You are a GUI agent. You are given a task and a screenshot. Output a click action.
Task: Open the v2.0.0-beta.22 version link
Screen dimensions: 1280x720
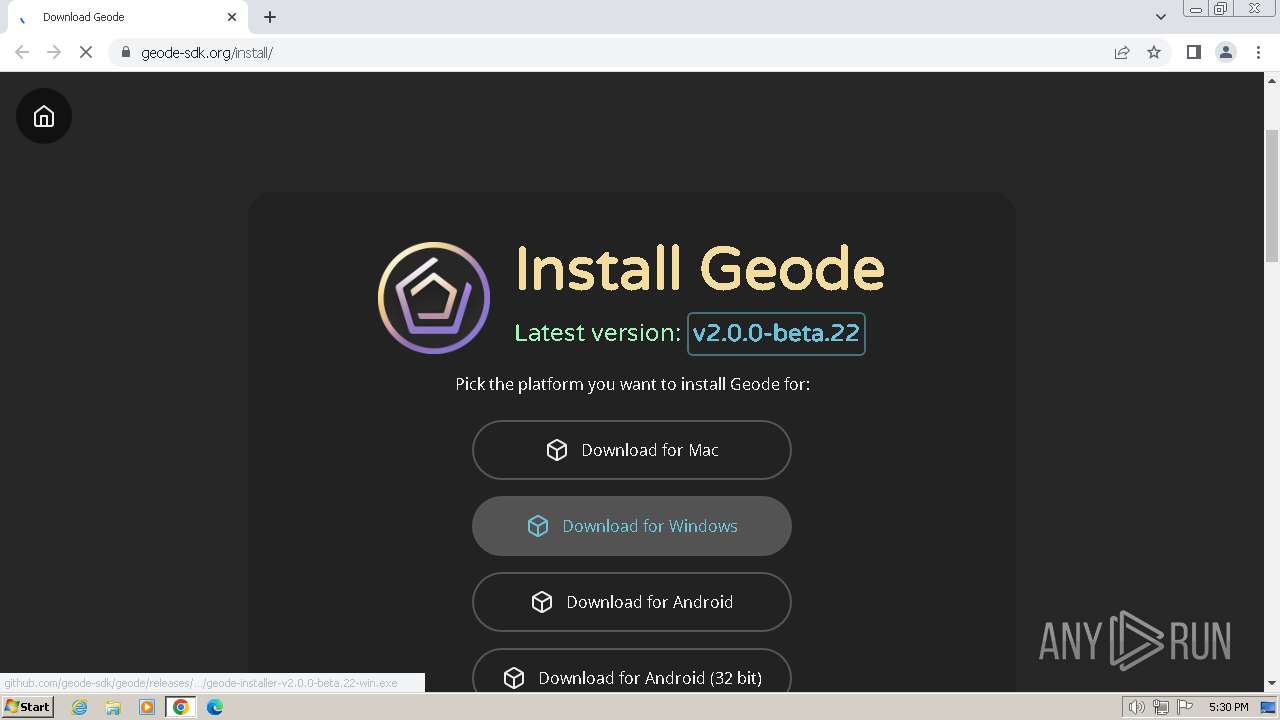click(x=776, y=333)
